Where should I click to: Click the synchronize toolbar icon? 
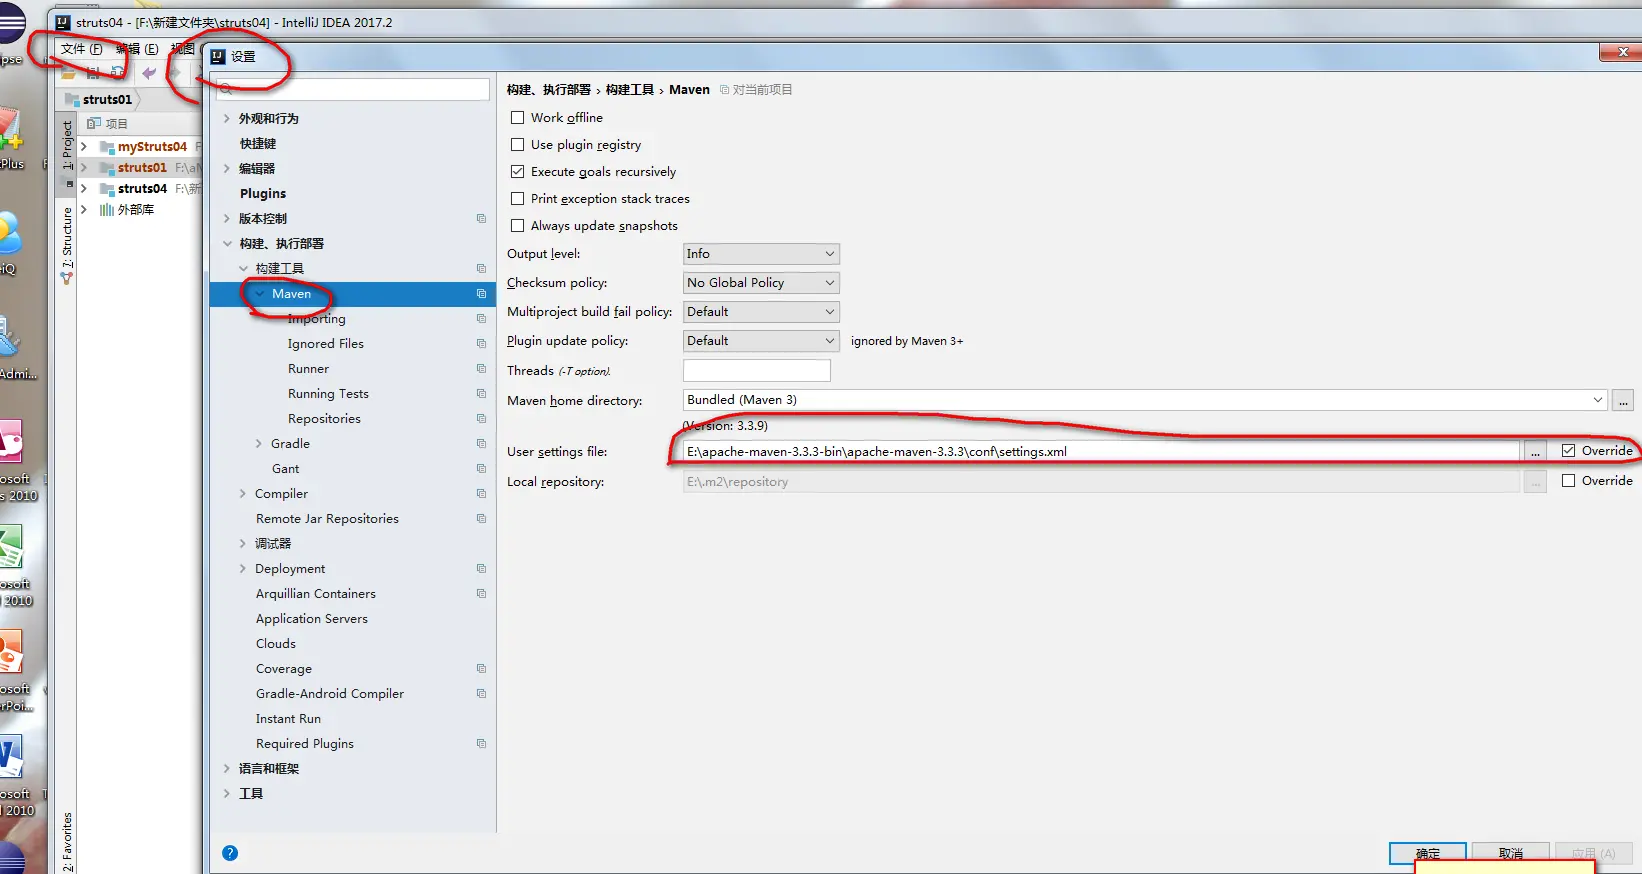(x=118, y=73)
